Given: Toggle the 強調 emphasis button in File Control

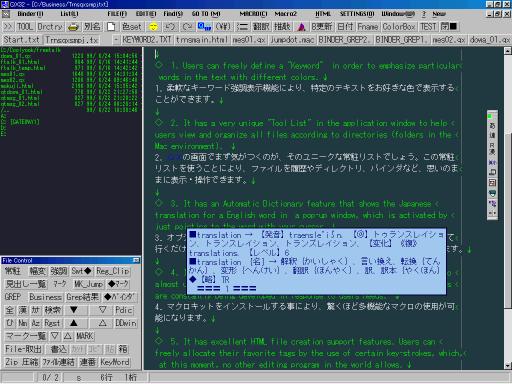Looking at the screenshot, I should (x=59, y=271).
